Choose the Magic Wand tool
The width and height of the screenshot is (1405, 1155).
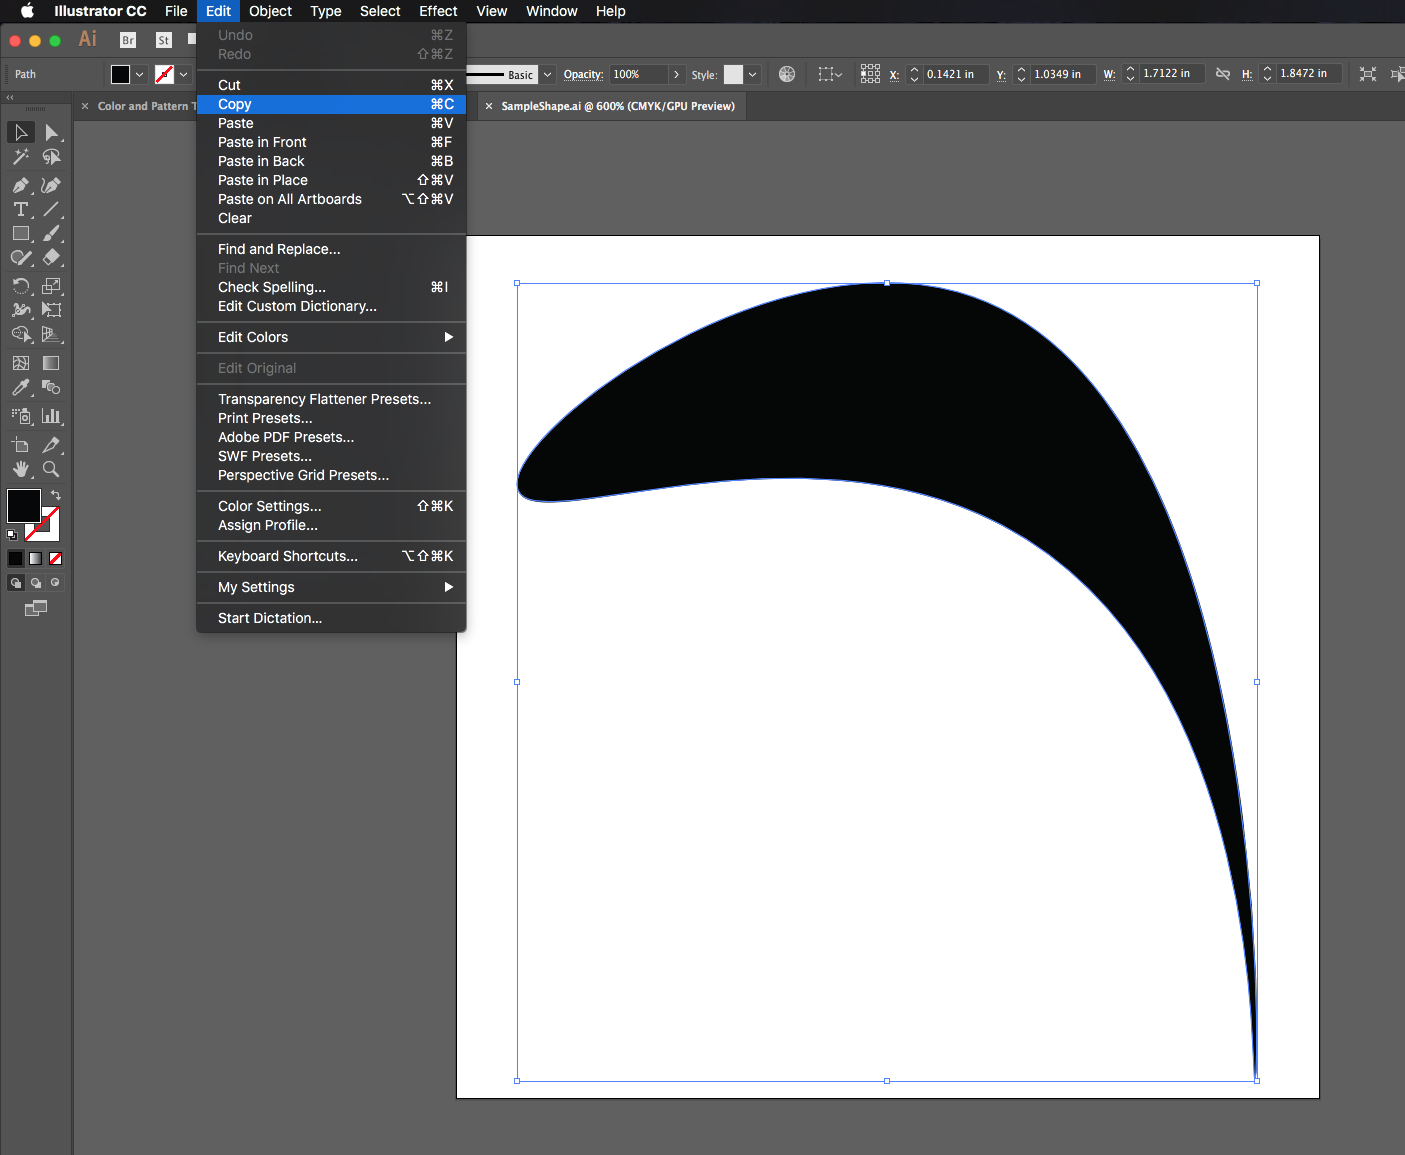tap(20, 157)
